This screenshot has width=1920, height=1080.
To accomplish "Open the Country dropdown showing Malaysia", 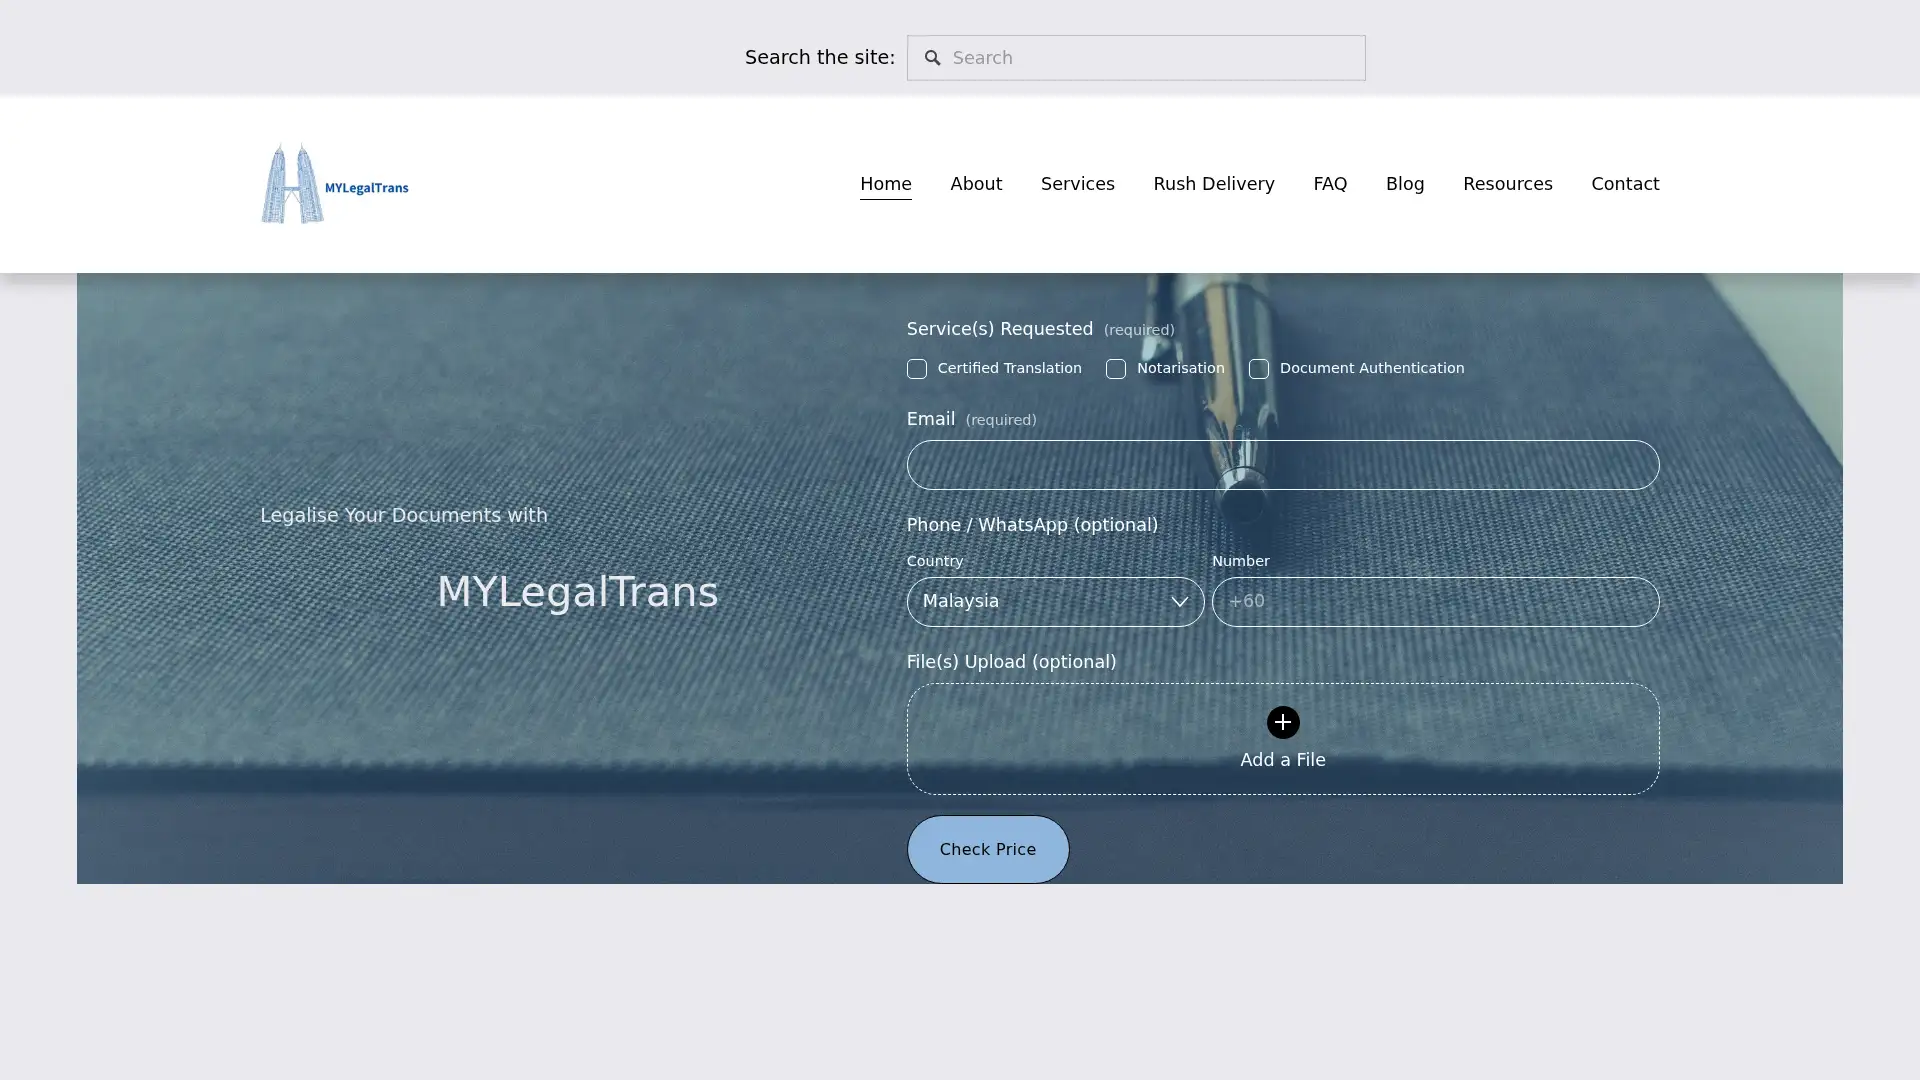I will pos(1055,601).
